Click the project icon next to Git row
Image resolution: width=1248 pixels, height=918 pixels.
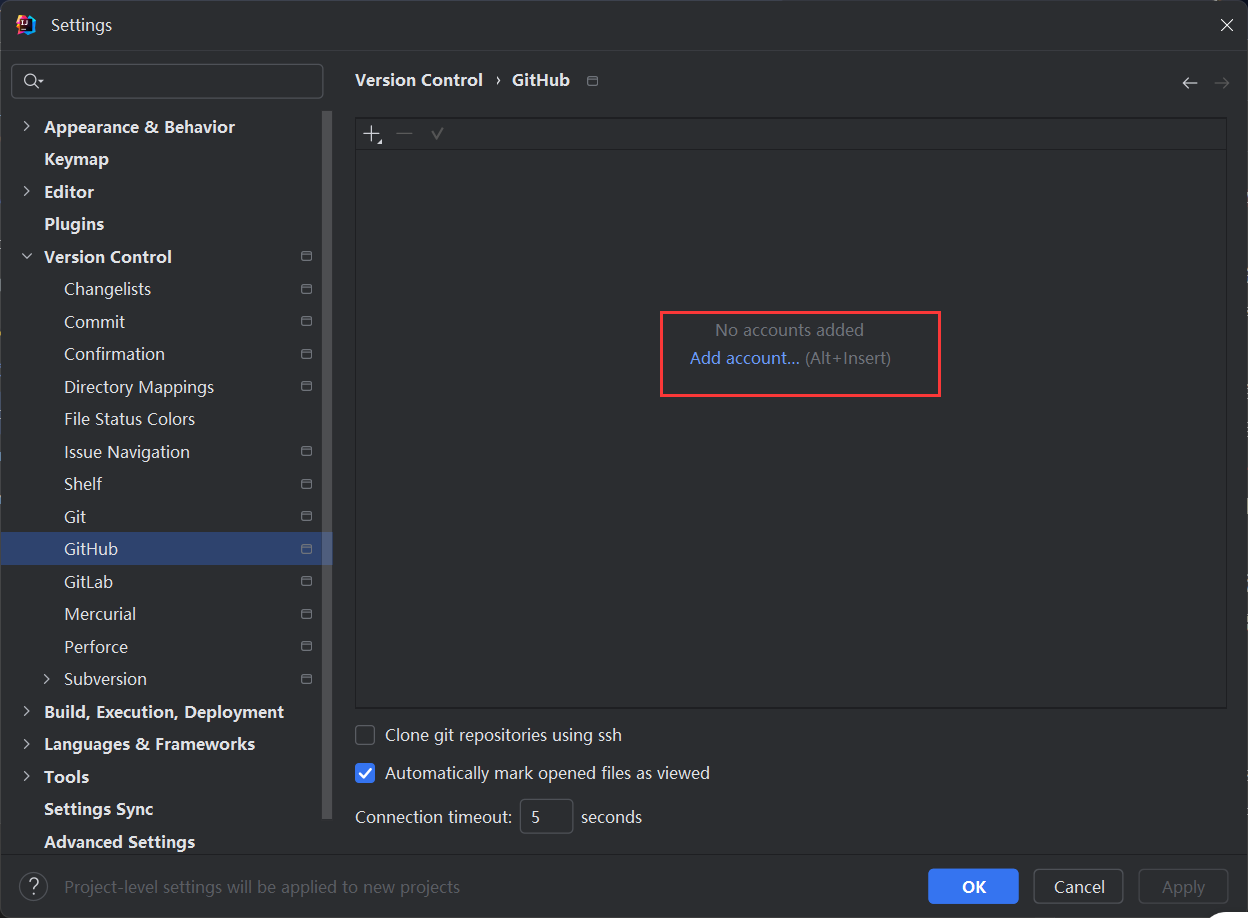coord(307,517)
